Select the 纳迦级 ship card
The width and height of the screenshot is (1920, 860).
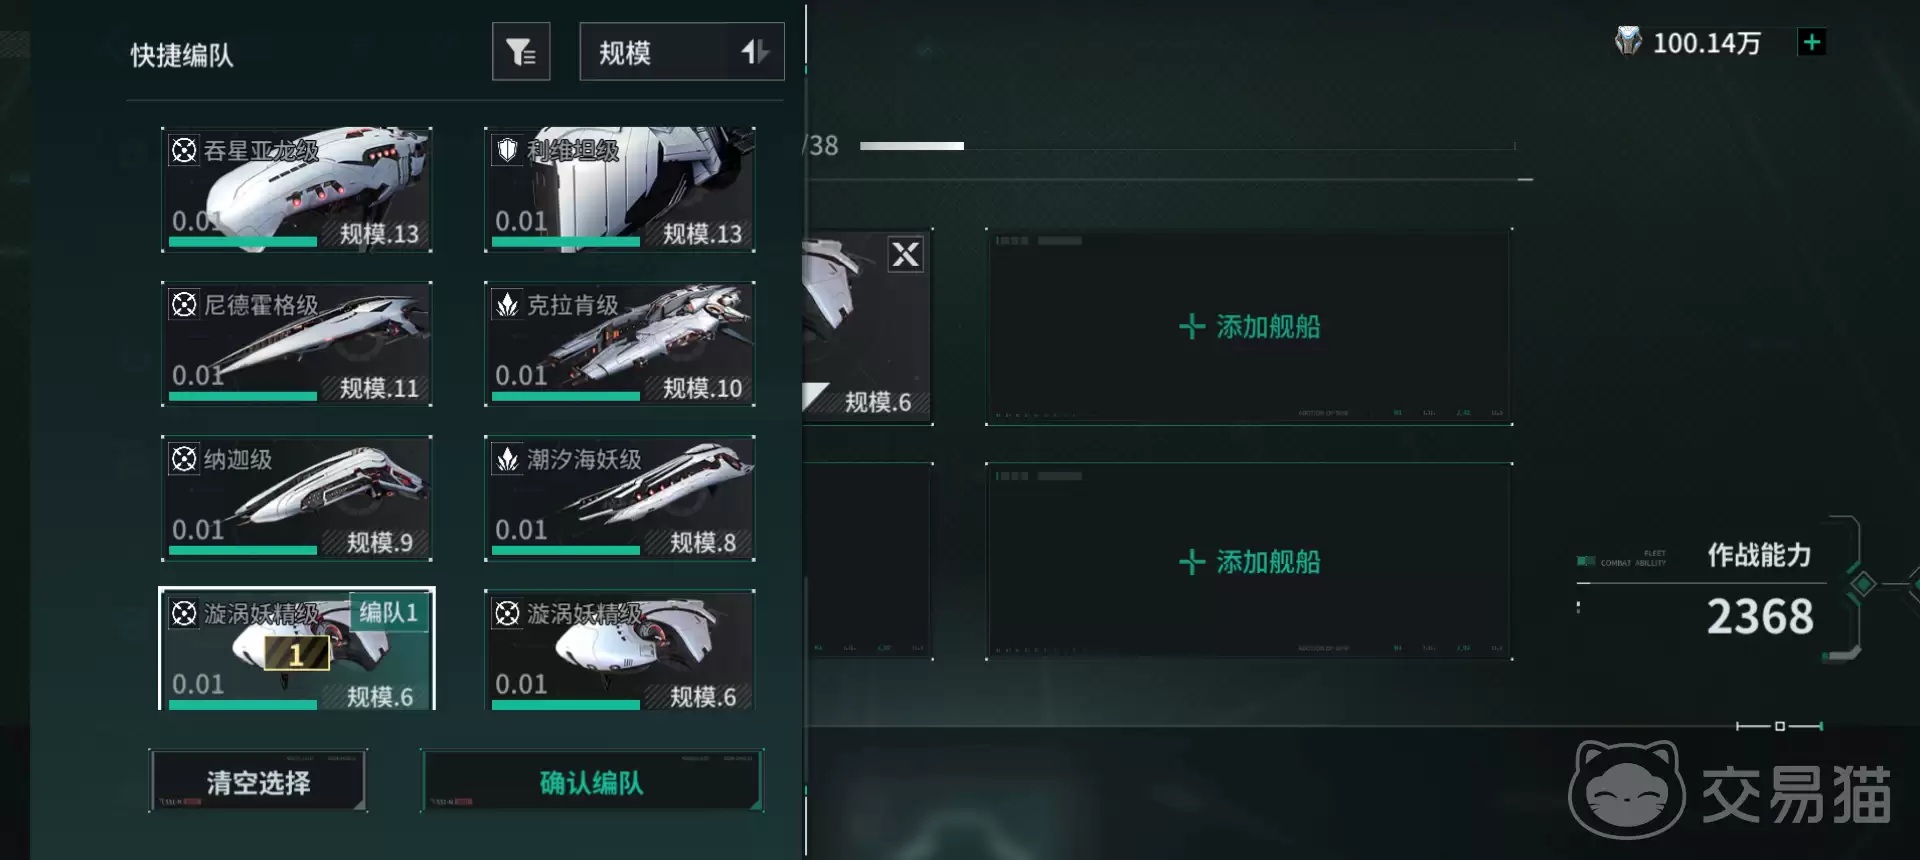coord(297,497)
